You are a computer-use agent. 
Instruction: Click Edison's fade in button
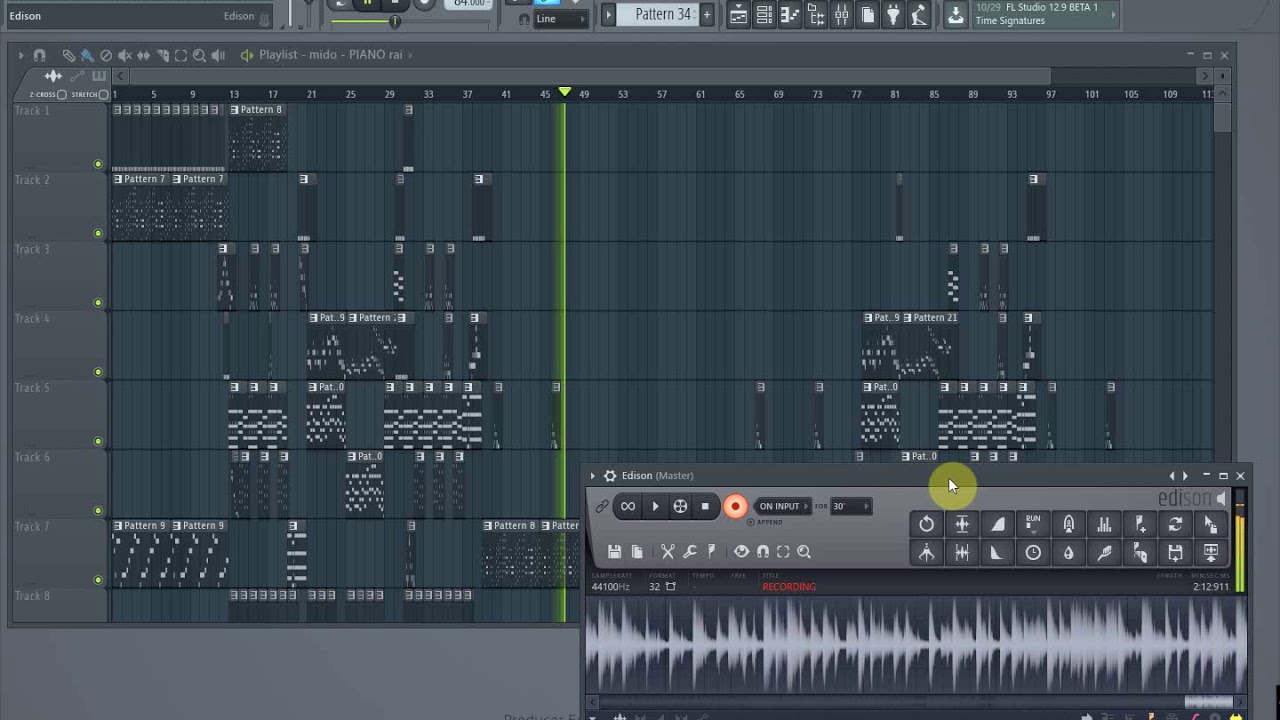[x=998, y=524]
